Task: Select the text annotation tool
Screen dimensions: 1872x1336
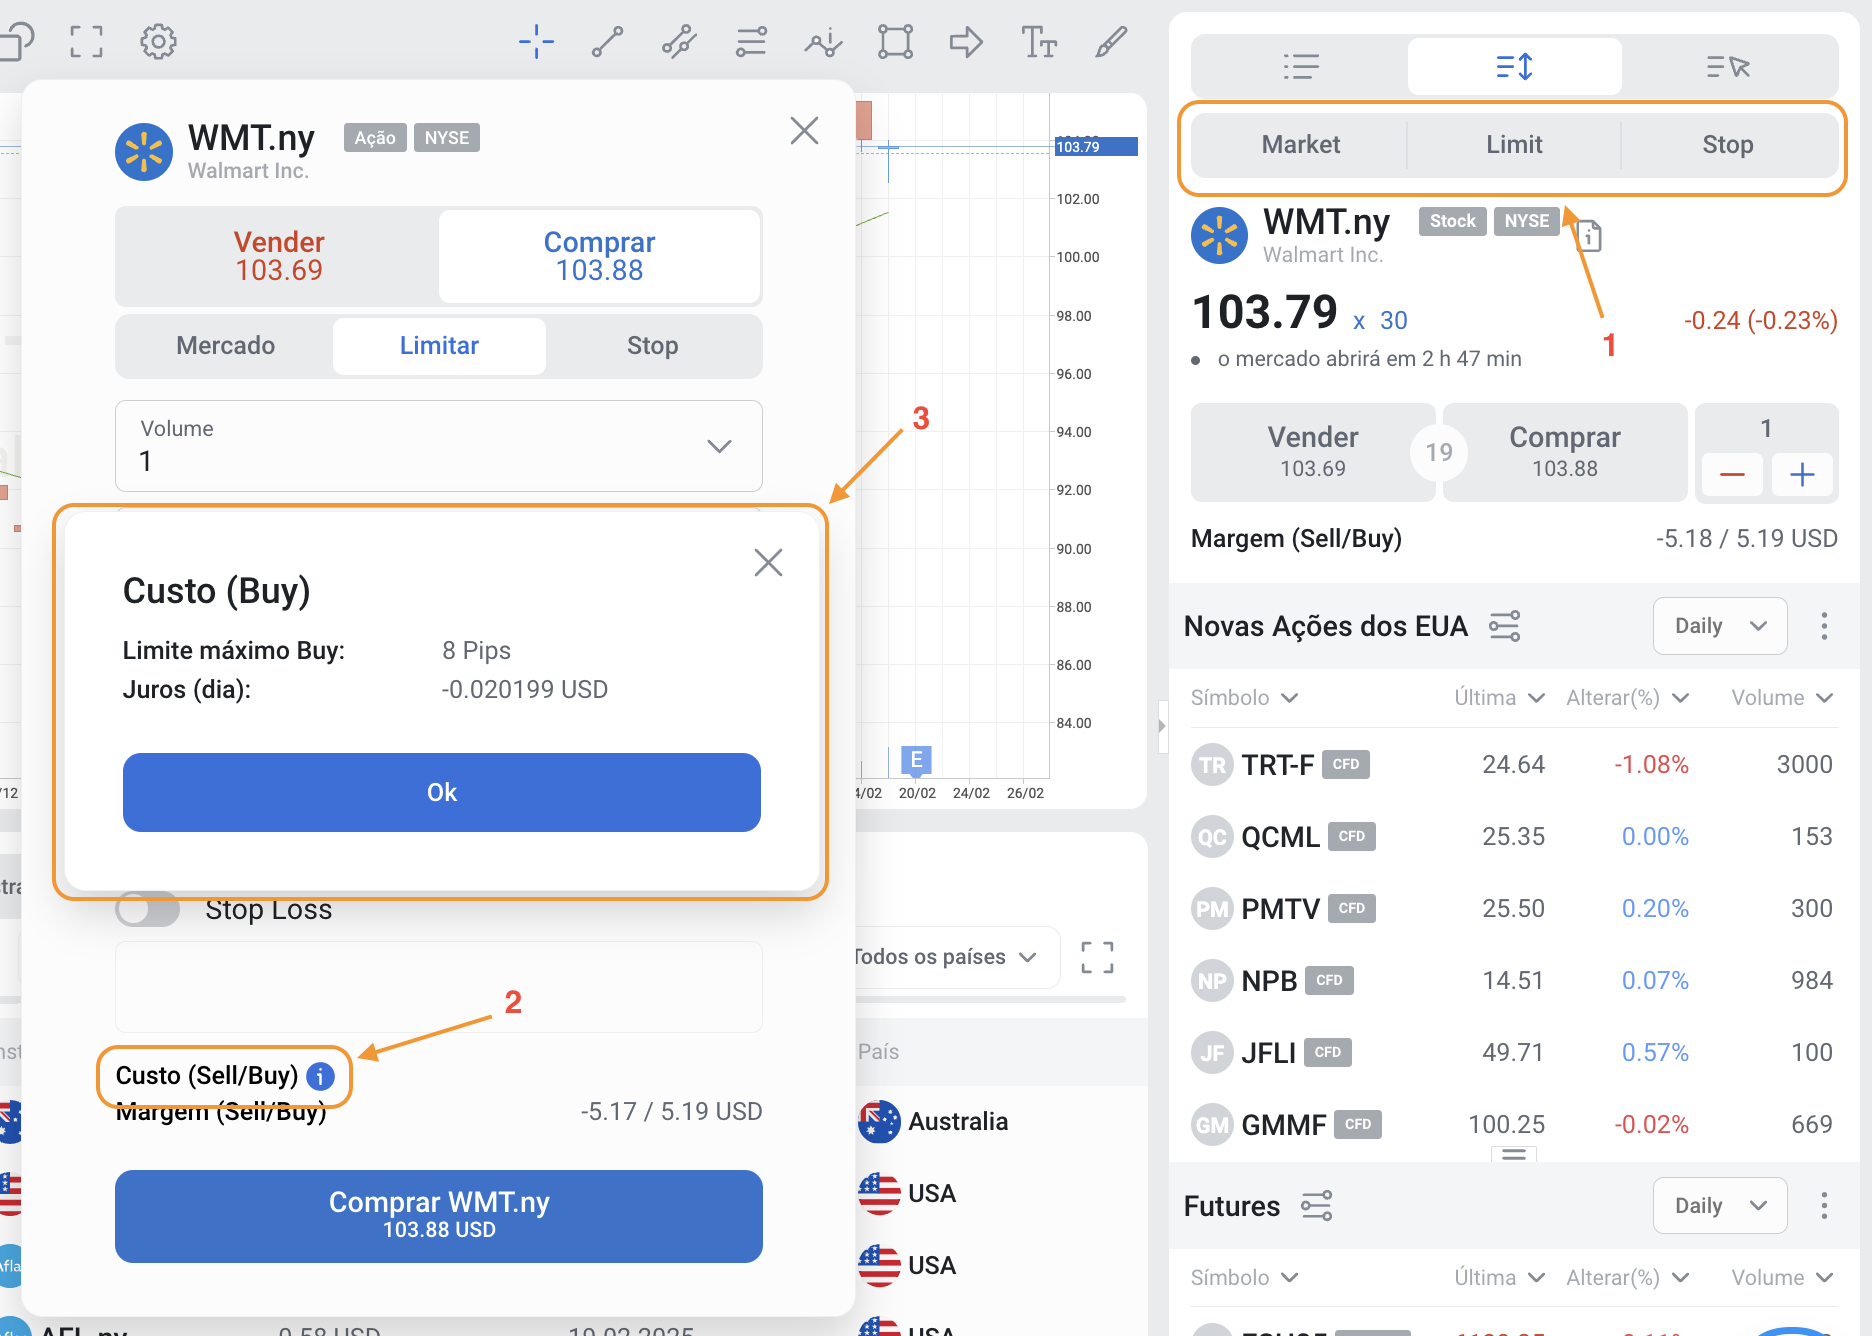Action: coord(1039,42)
